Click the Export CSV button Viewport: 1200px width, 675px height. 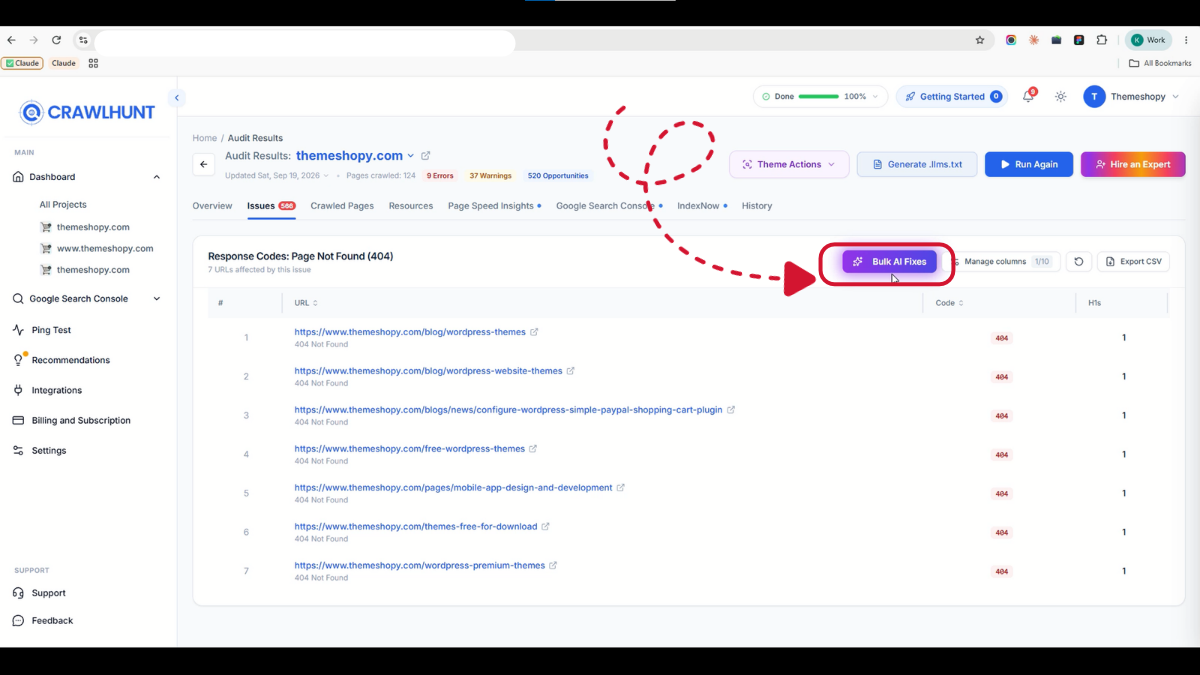point(1134,262)
